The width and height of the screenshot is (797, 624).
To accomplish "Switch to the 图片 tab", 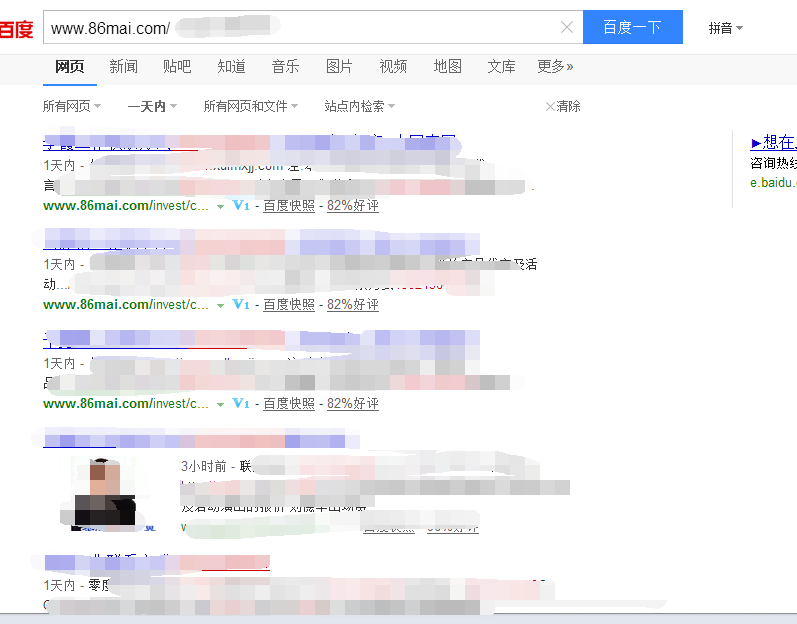I will tap(339, 67).
